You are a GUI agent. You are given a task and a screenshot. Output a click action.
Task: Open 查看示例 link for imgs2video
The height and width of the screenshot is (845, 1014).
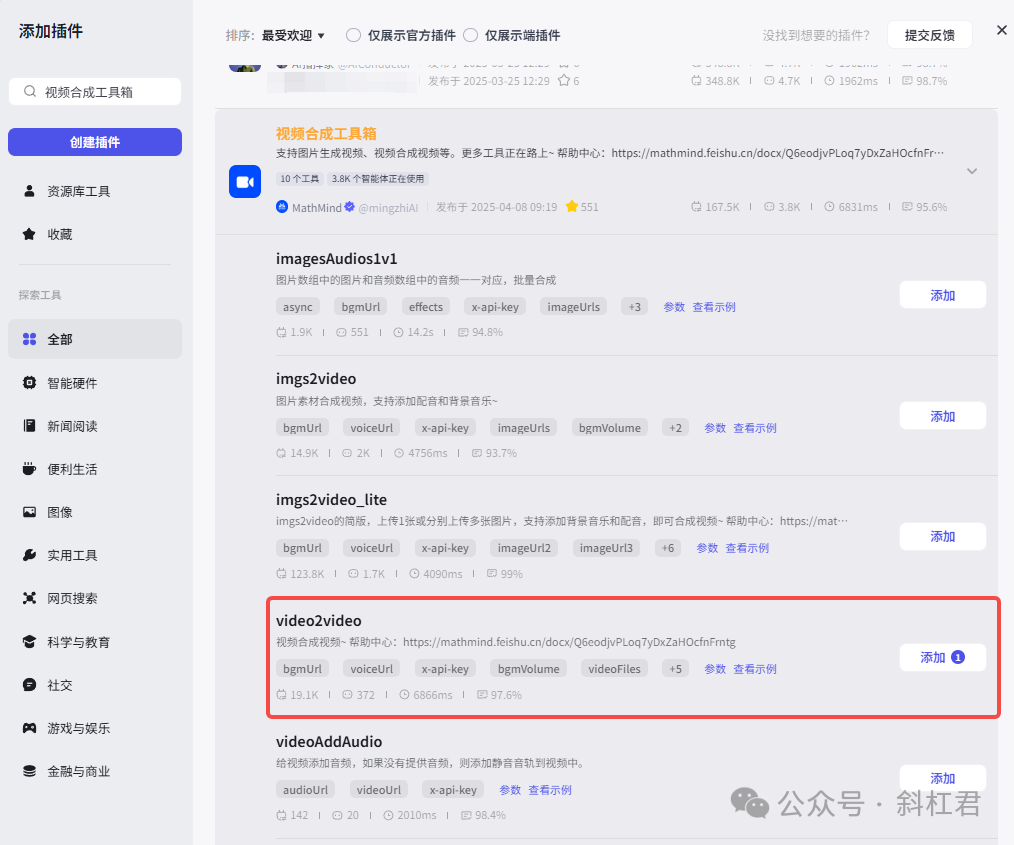pos(755,427)
